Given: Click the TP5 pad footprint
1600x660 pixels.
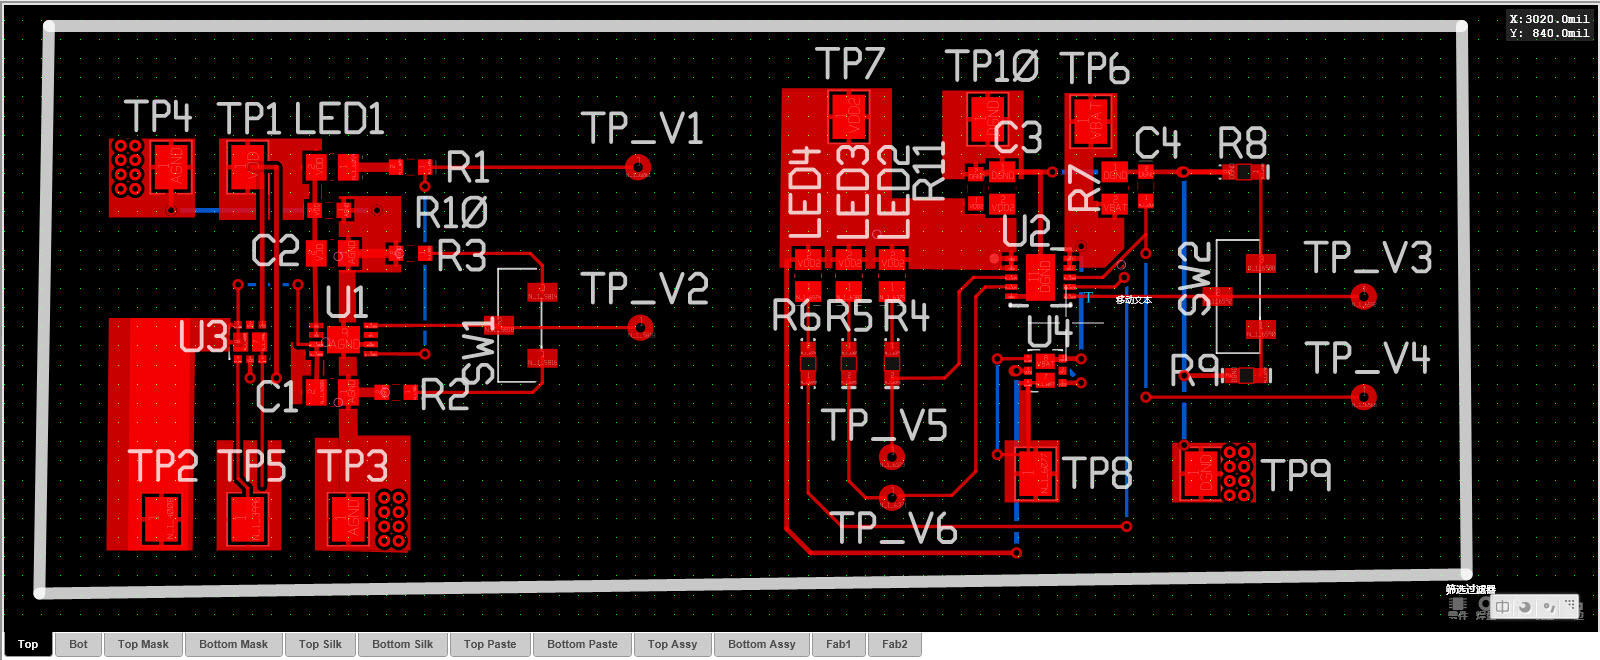Looking at the screenshot, I should click(248, 518).
